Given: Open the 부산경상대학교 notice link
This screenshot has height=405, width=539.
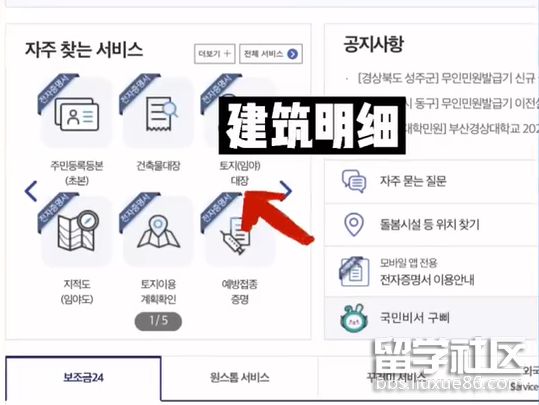Looking at the screenshot, I should [x=471, y=129].
